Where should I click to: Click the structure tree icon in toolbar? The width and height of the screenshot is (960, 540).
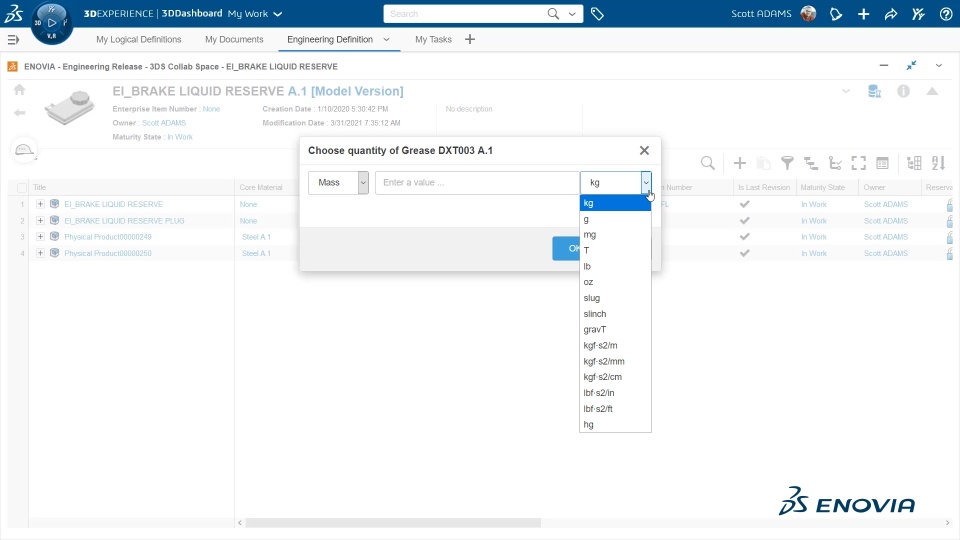tap(811, 163)
